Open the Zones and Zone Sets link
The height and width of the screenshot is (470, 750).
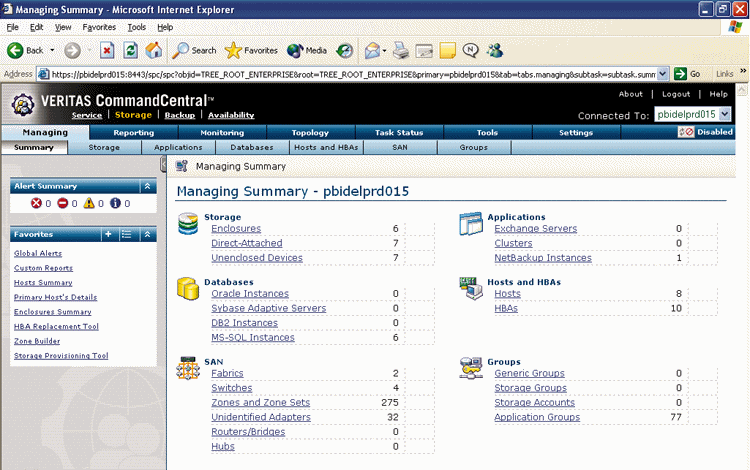[x=261, y=403]
